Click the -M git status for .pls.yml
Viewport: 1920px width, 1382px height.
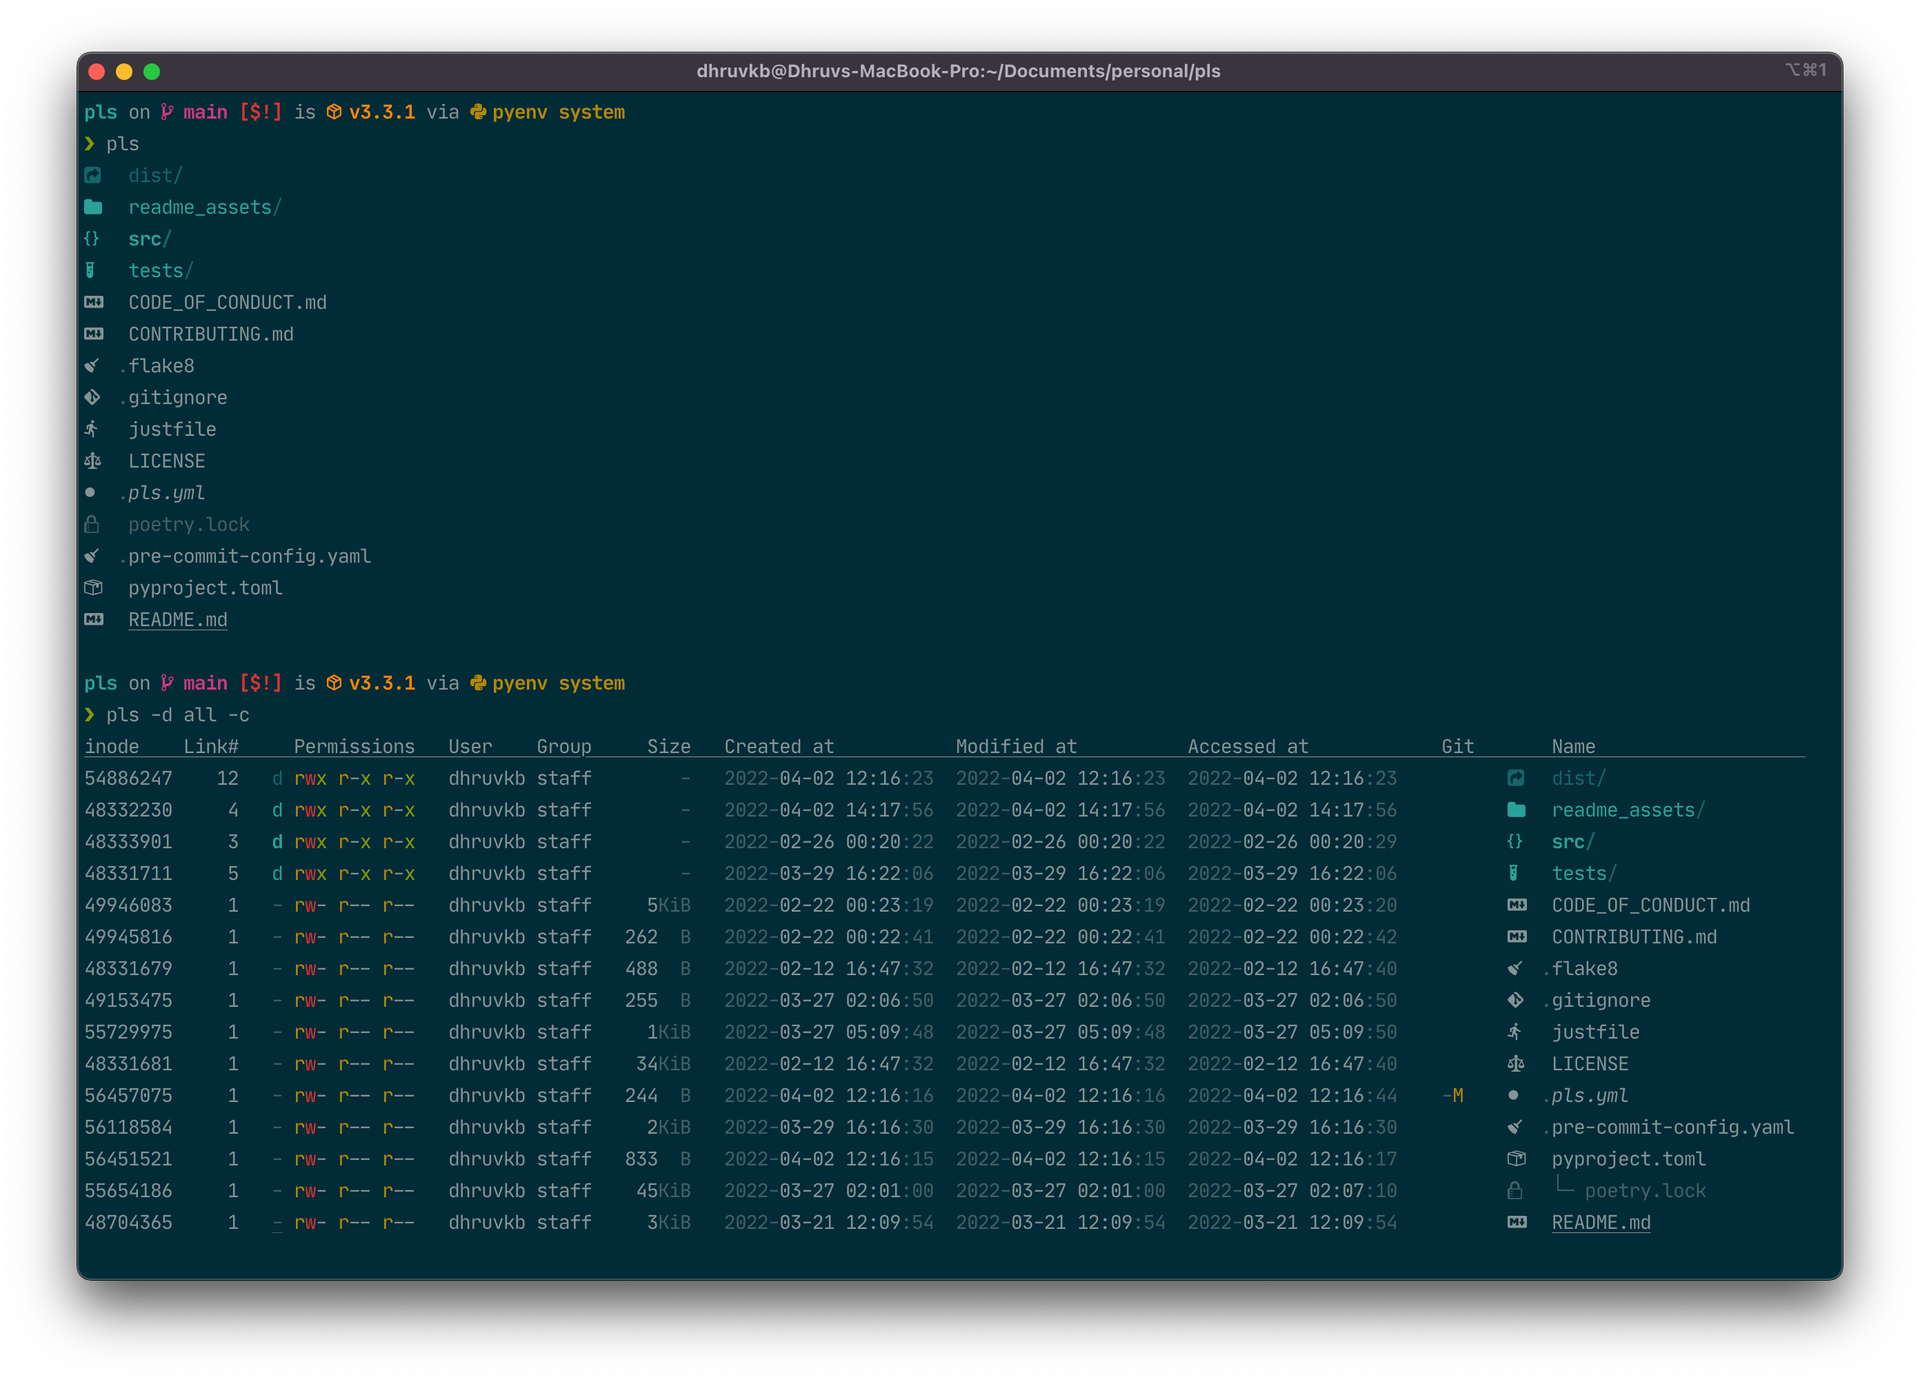coord(1453,1096)
